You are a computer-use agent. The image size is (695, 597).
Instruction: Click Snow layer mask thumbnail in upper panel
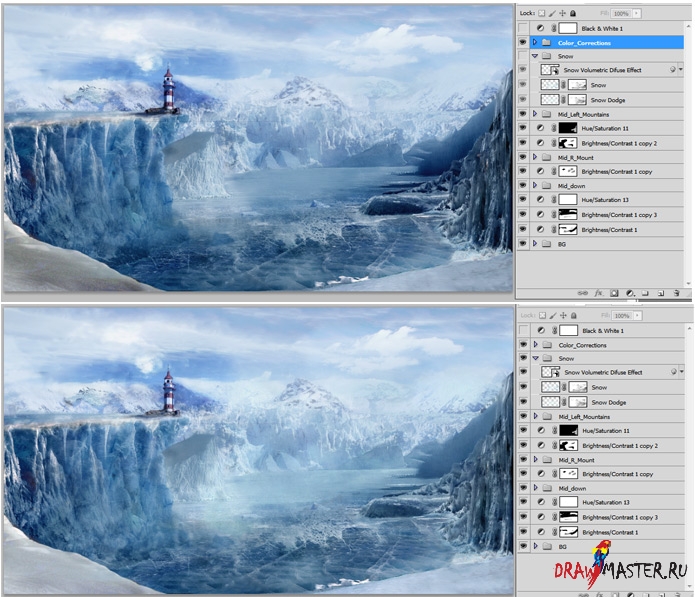577,85
